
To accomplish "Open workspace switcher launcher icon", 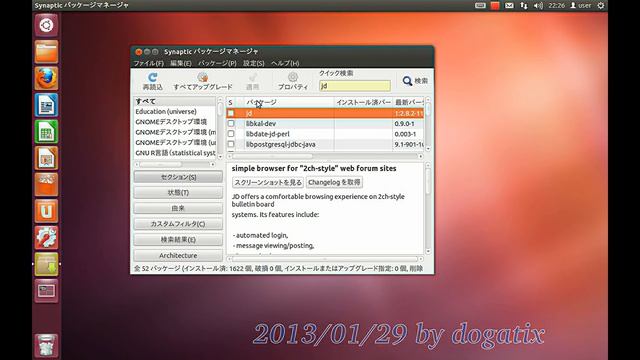I will click(46, 291).
